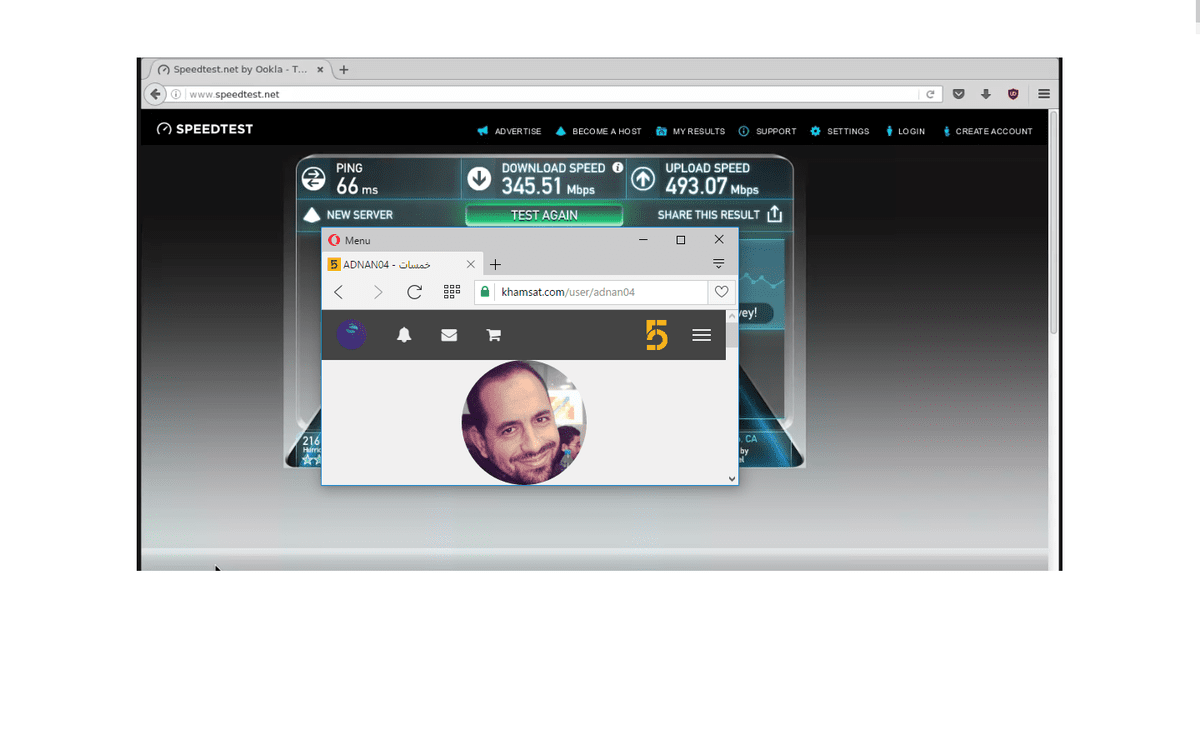
Task: Click upload speed arrow icon
Action: click(644, 179)
